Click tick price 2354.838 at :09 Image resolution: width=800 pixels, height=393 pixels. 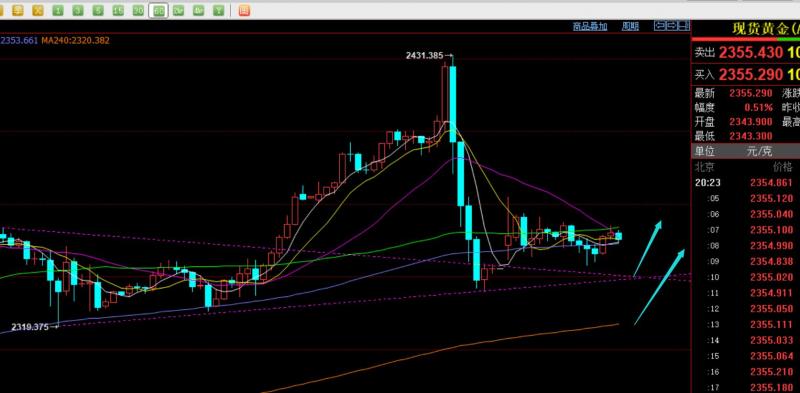point(771,261)
